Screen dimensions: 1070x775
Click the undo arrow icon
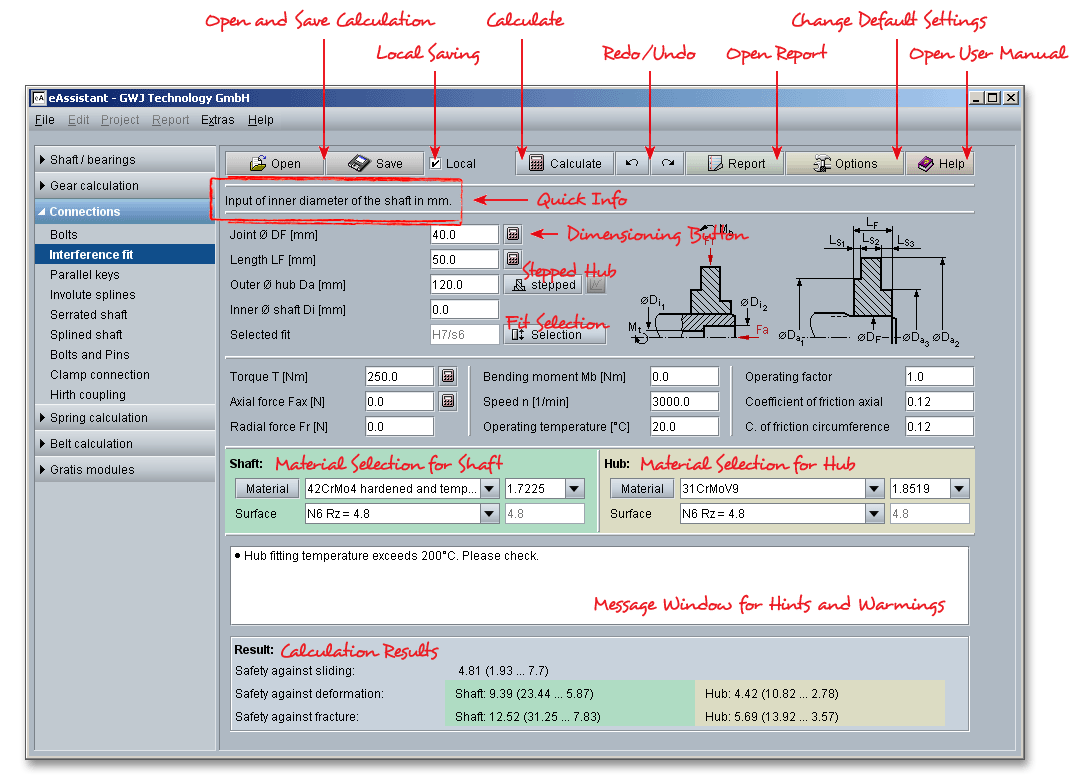coord(632,163)
